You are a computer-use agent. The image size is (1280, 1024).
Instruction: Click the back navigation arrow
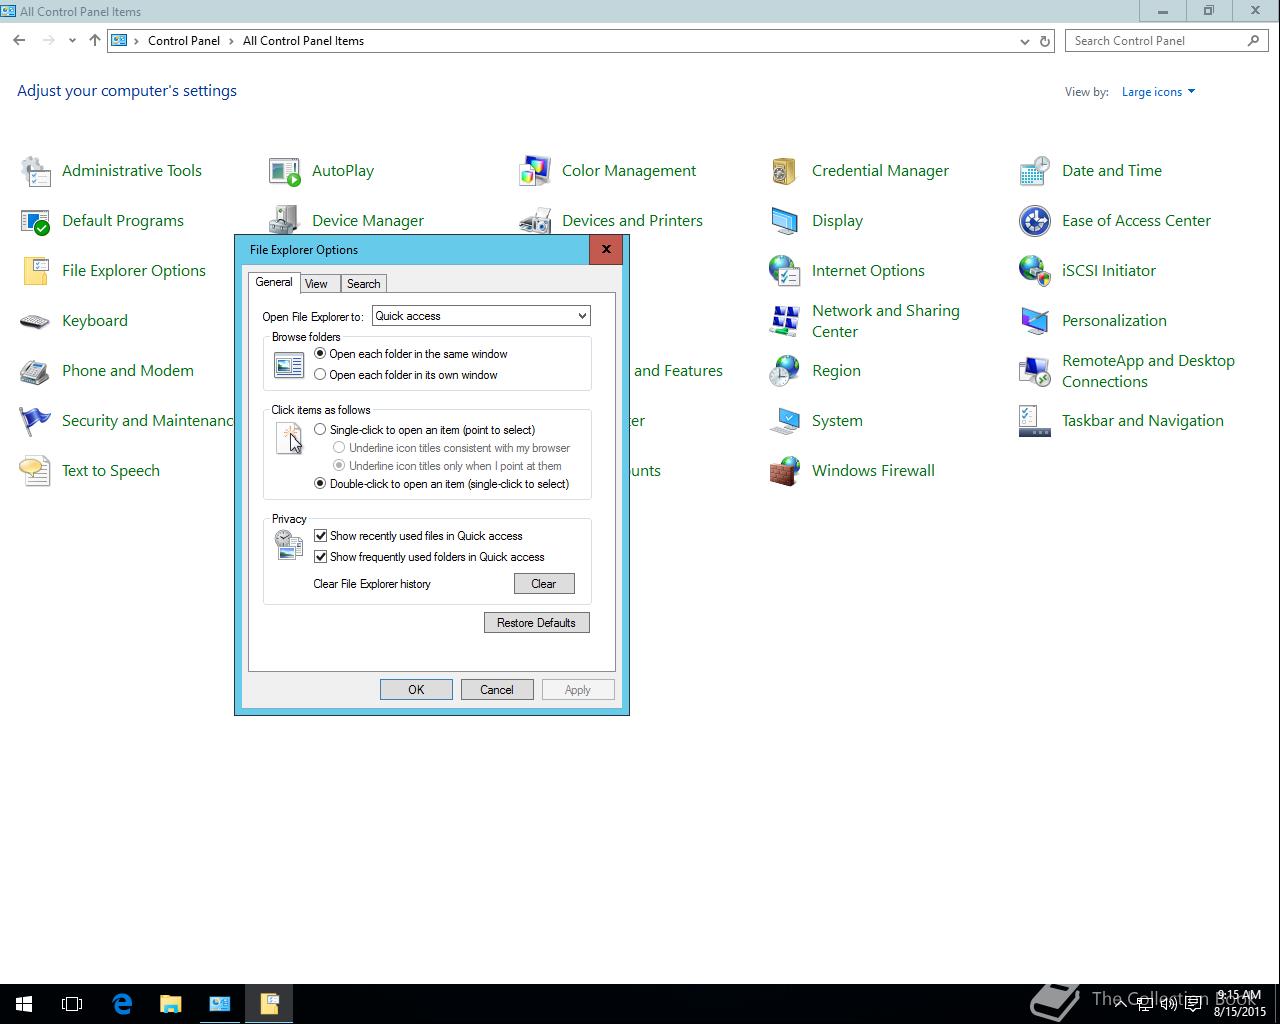coord(20,41)
